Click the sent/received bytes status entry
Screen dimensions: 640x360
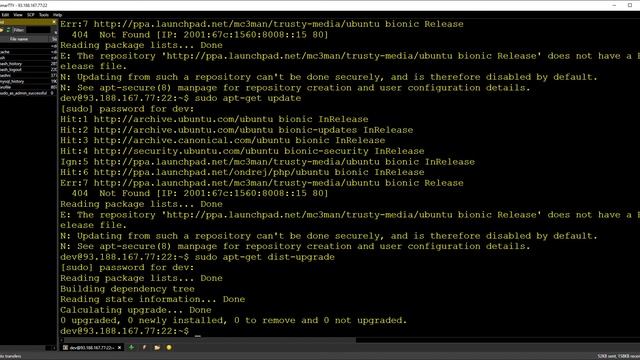point(618,356)
